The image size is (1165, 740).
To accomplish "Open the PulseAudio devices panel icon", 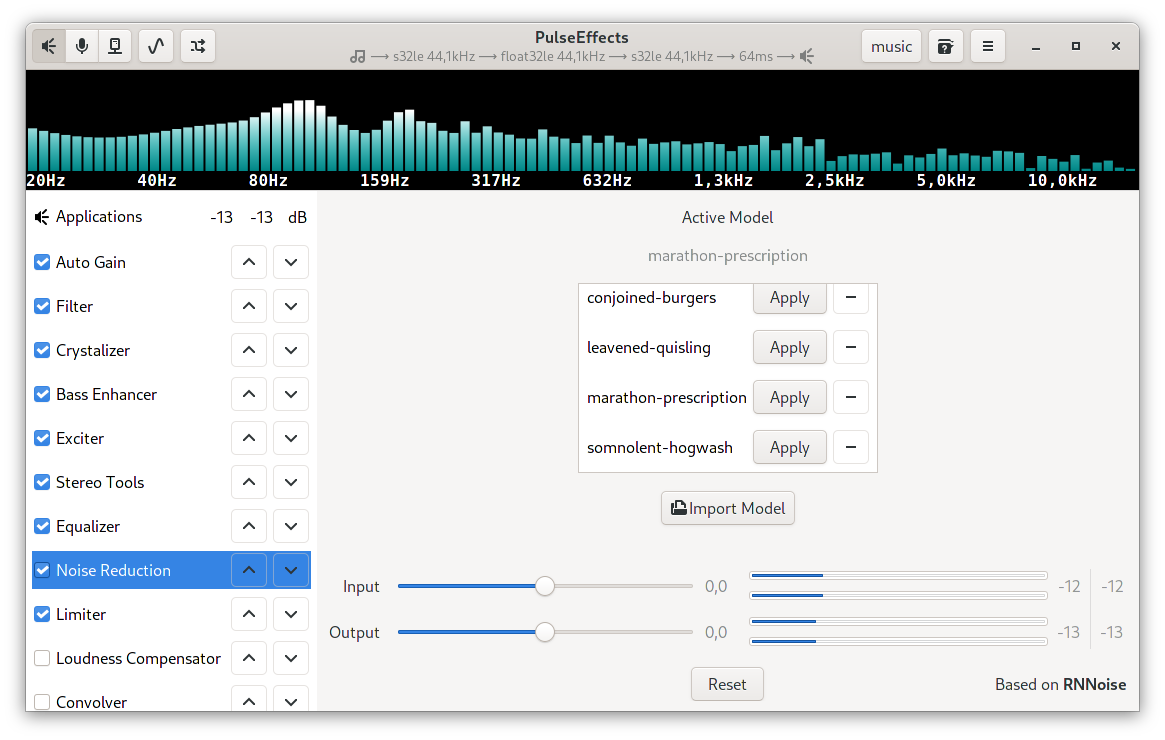I will (115, 46).
